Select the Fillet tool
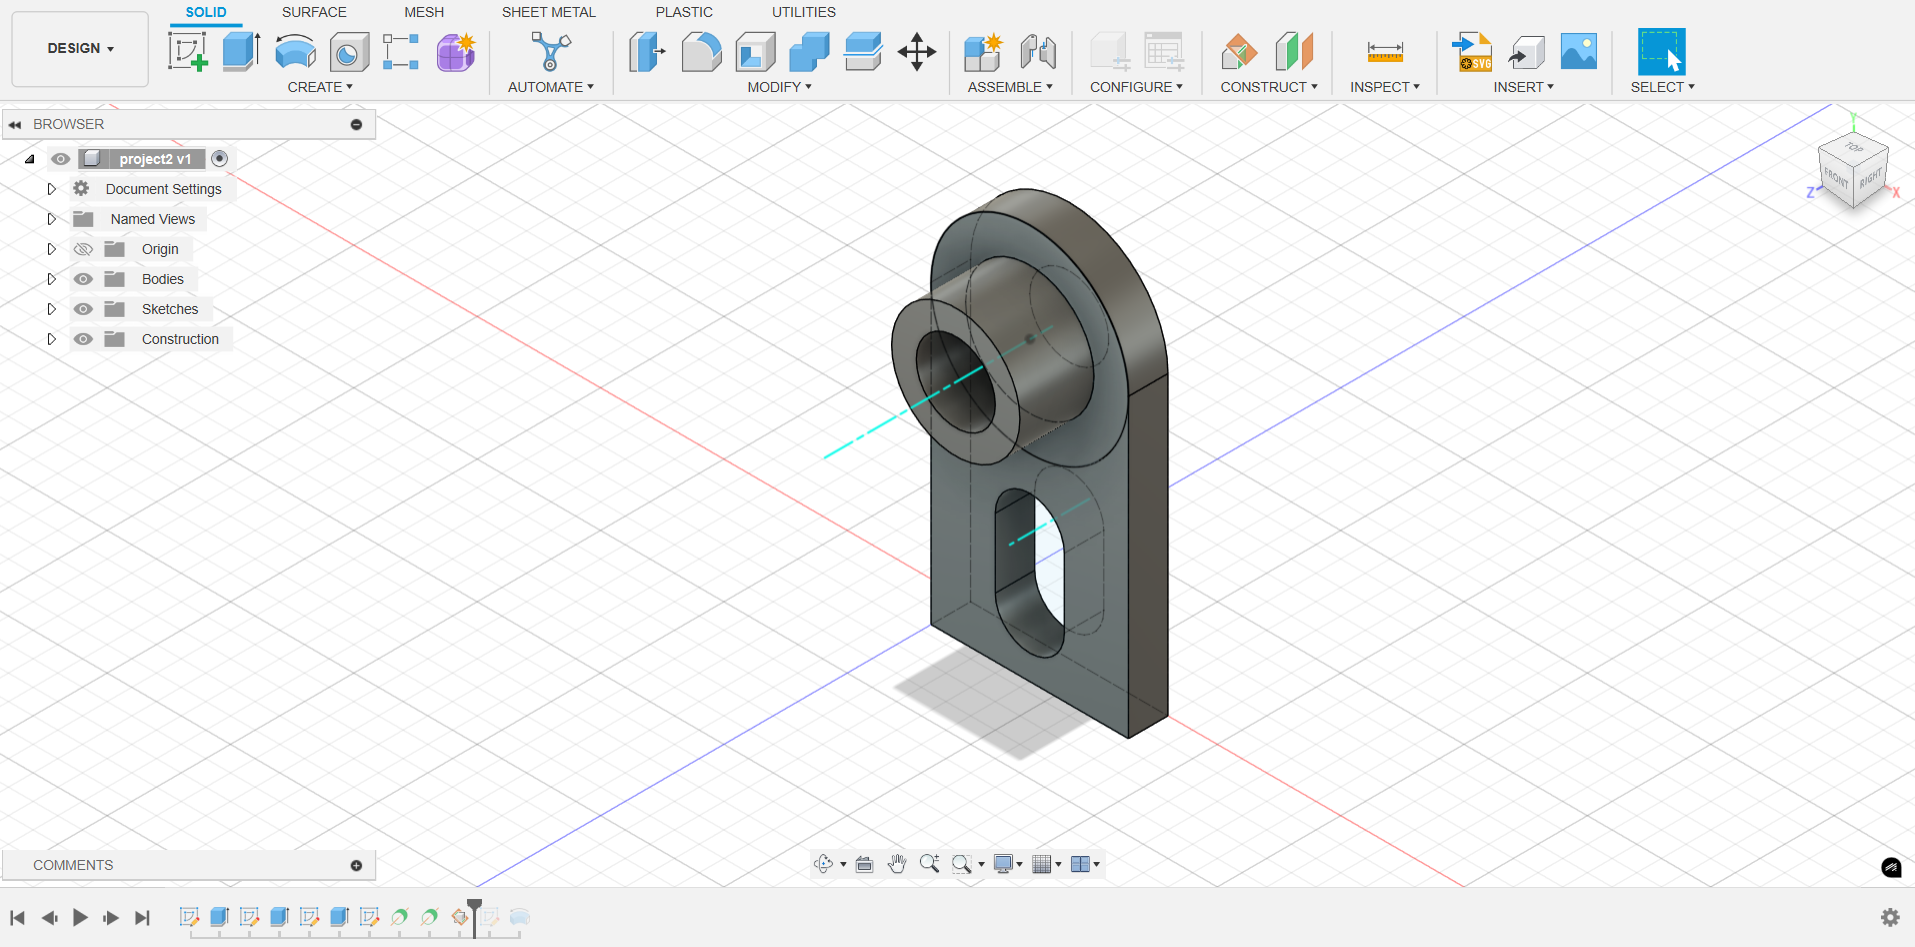 tap(701, 52)
